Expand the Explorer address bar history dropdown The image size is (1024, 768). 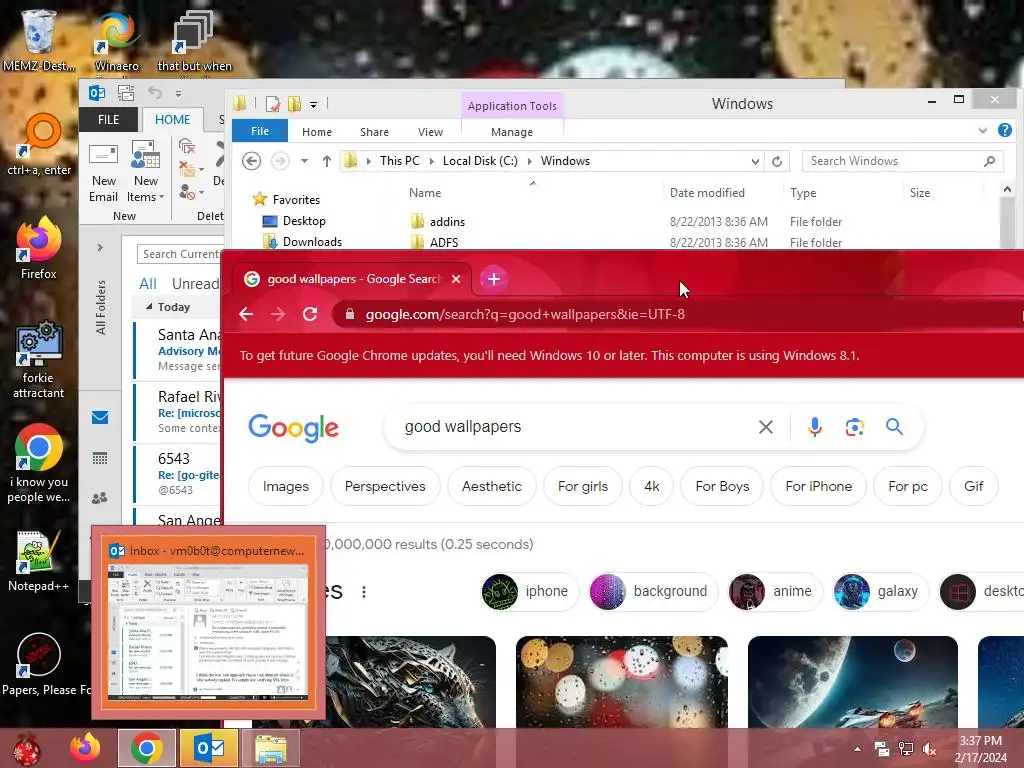click(x=755, y=161)
